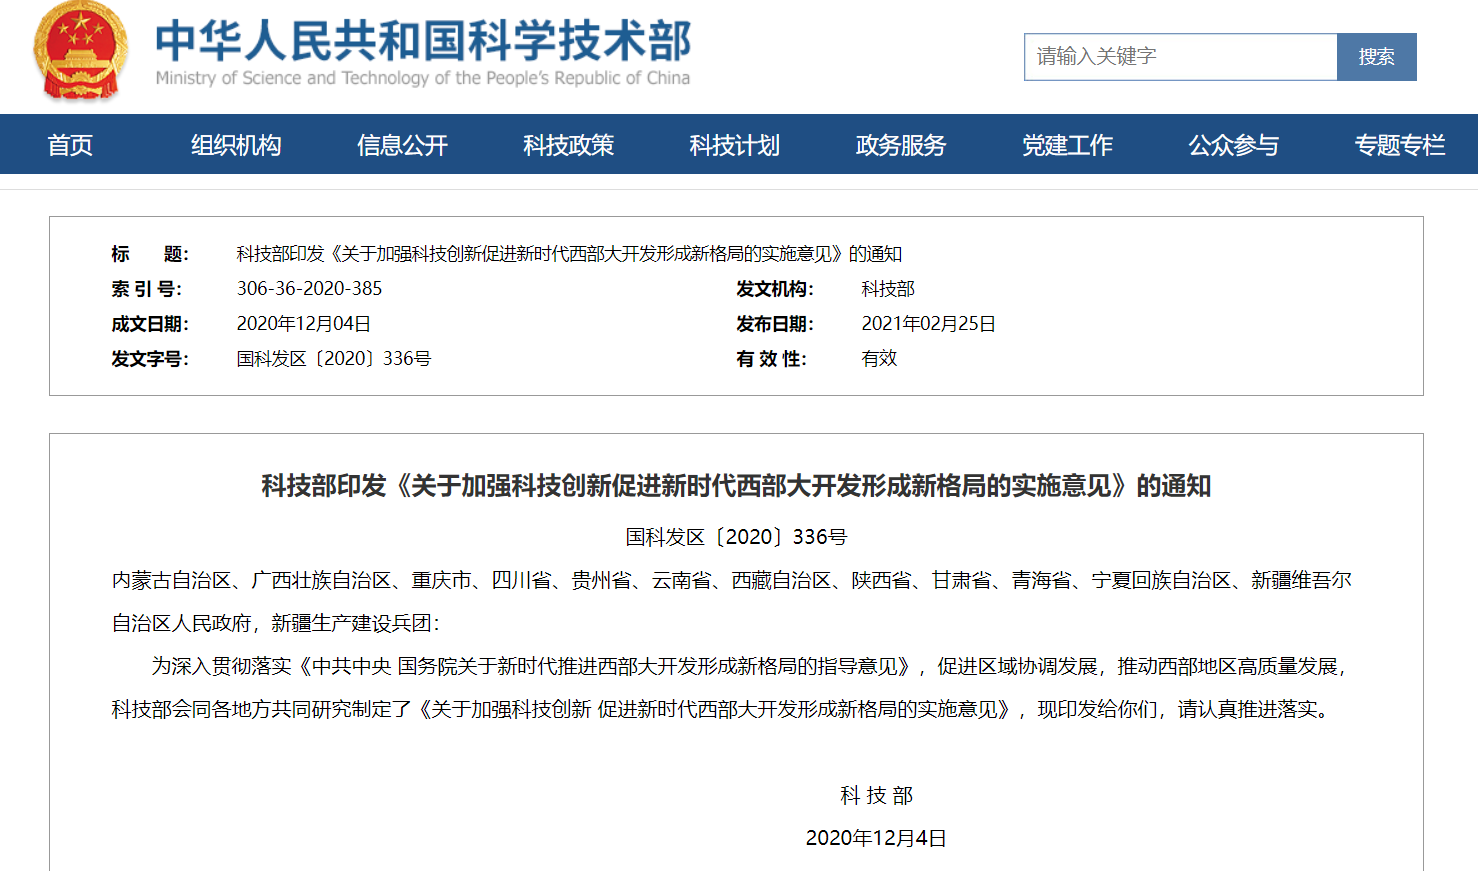Select the 发布日期 value 2021年02月25日
This screenshot has width=1478, height=871.
coord(929,324)
